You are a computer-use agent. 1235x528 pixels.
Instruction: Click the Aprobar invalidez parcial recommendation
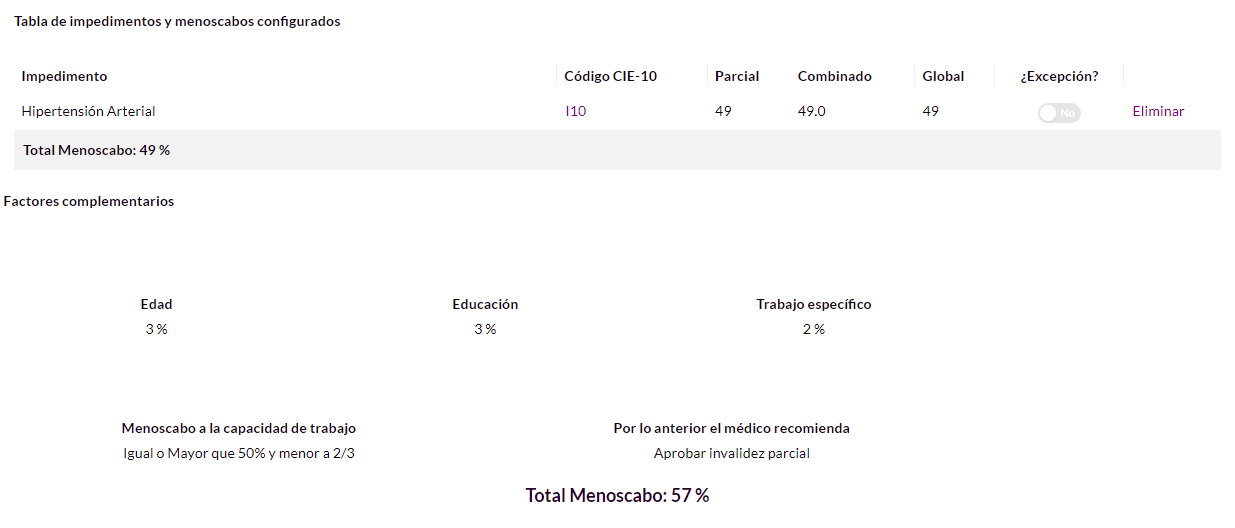tap(731, 453)
